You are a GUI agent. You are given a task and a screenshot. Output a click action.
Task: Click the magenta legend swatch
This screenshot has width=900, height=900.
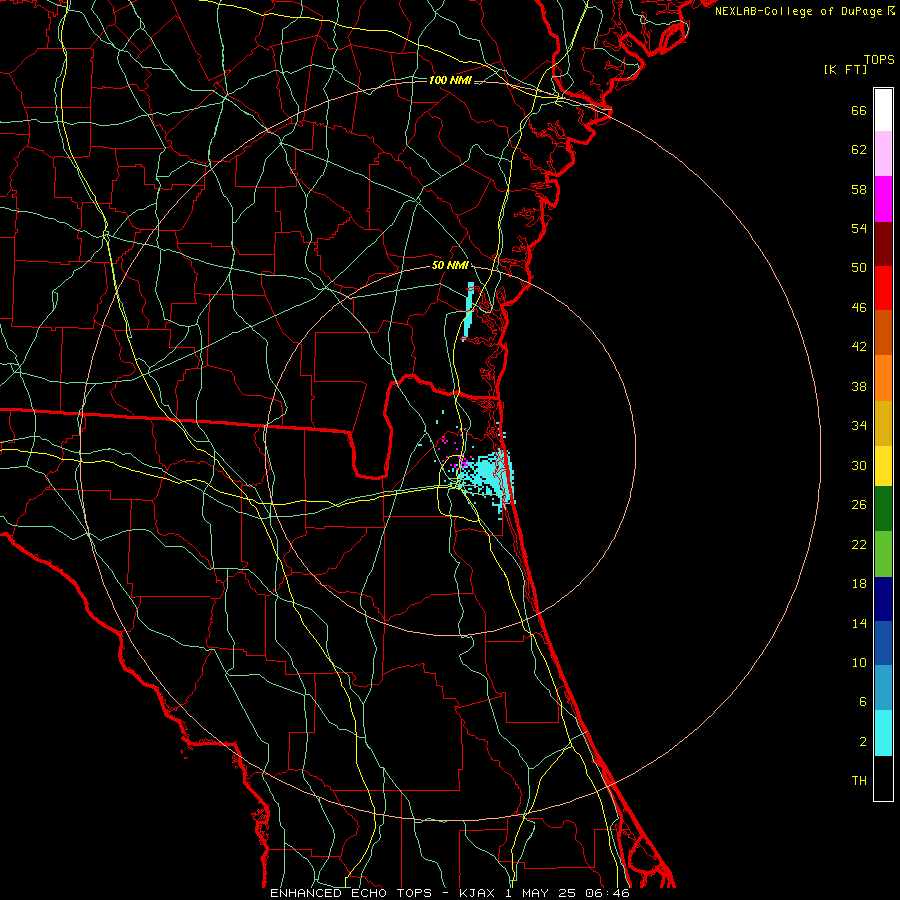(883, 199)
